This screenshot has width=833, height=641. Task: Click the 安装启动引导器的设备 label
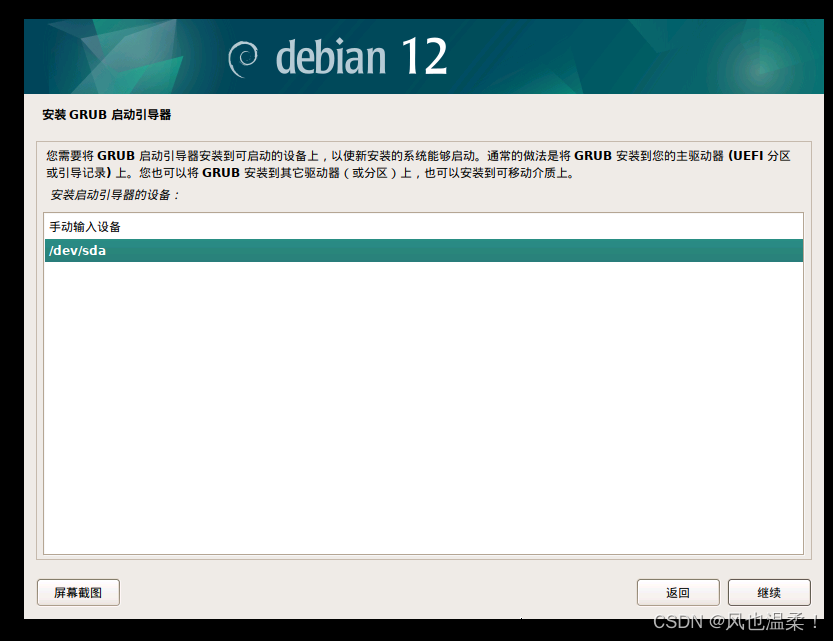(x=113, y=196)
